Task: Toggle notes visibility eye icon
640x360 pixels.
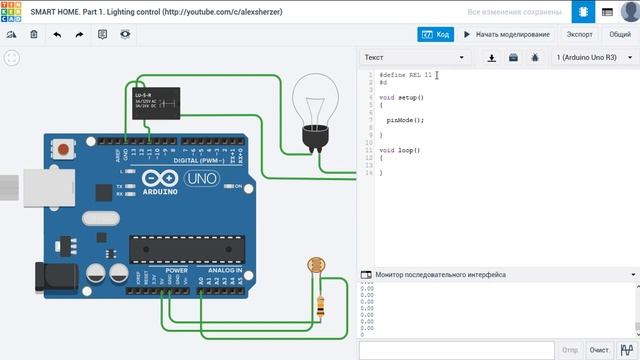Action: click(125, 34)
